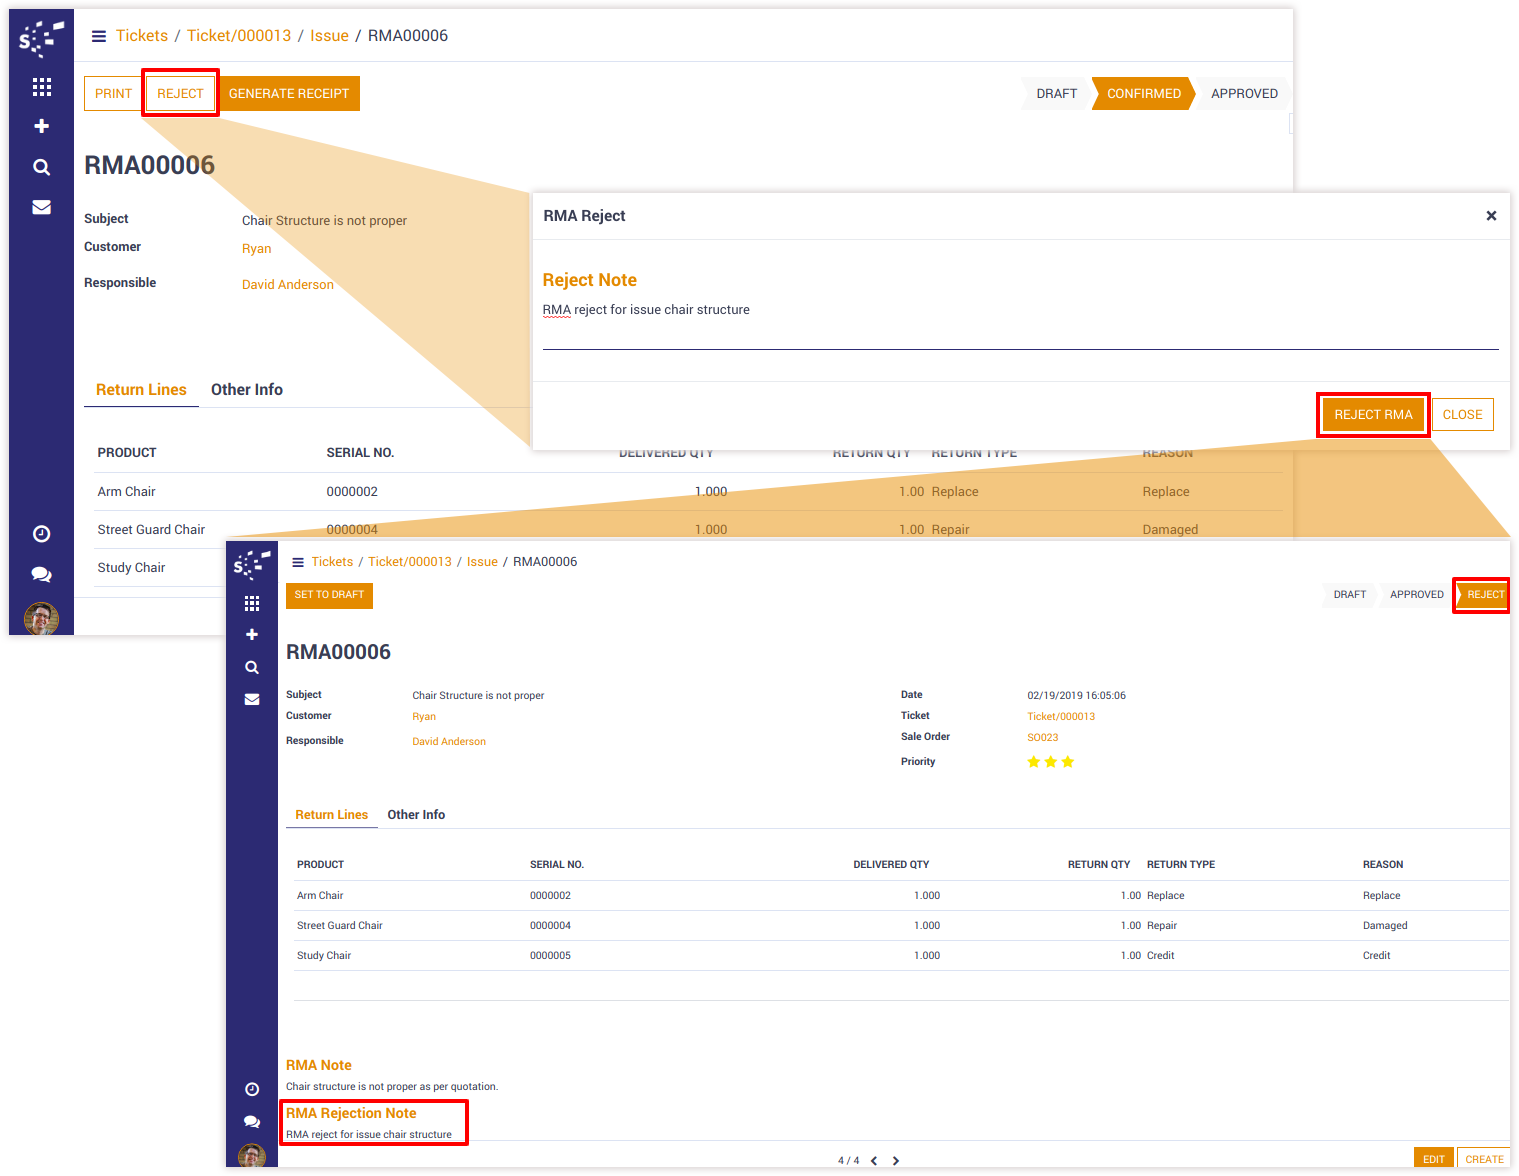Switch to Other Info tab in bottom window
The height and width of the screenshot is (1176, 1519).
coord(416,814)
